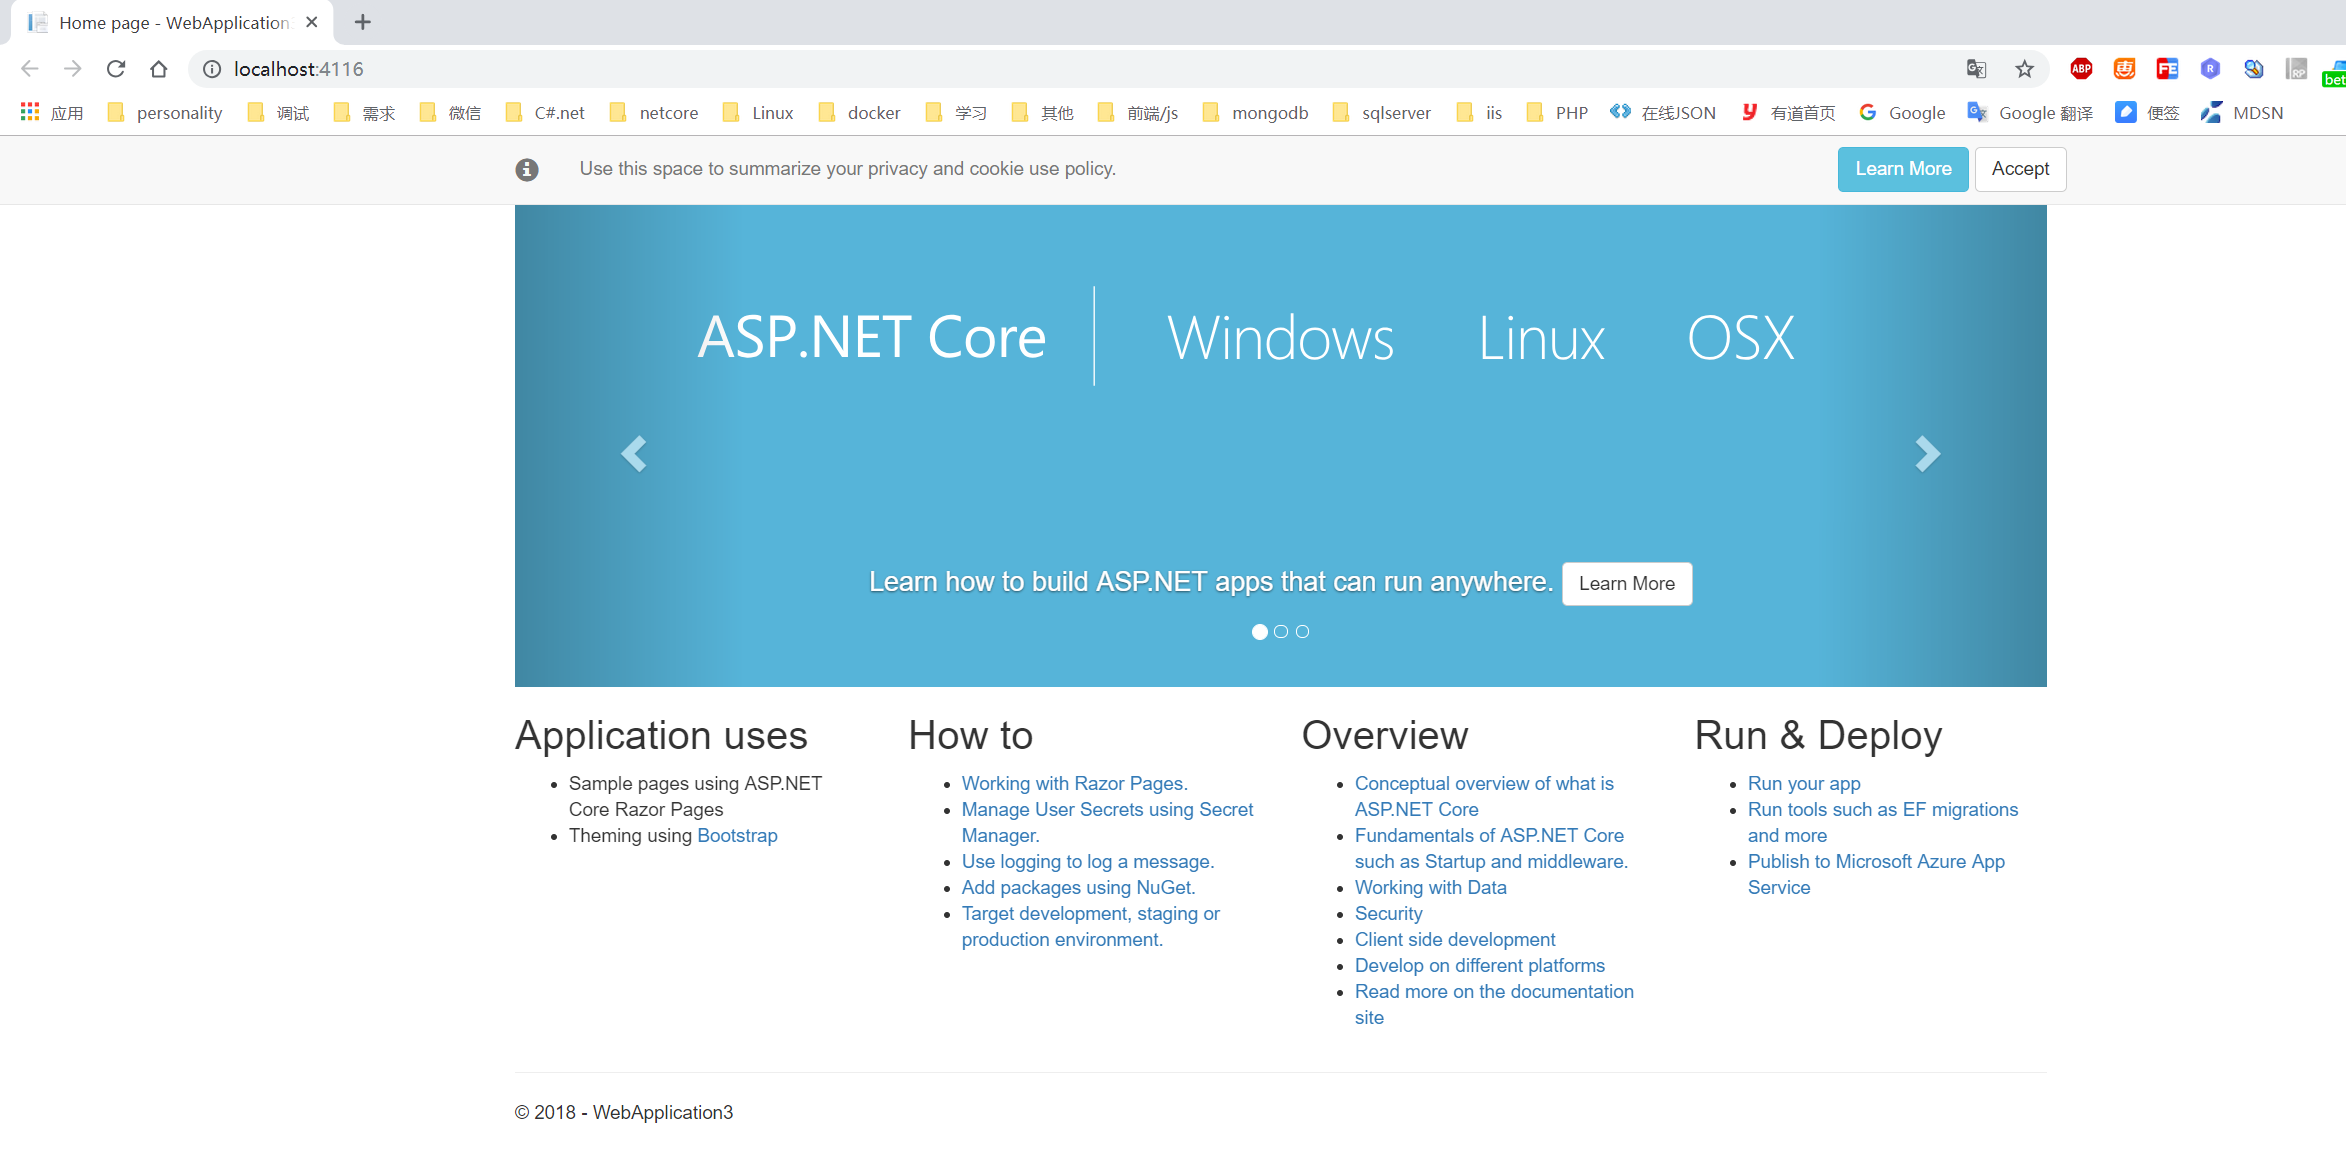2346x1162 pixels.
Task: Click the browser reload icon
Action: tap(116, 69)
